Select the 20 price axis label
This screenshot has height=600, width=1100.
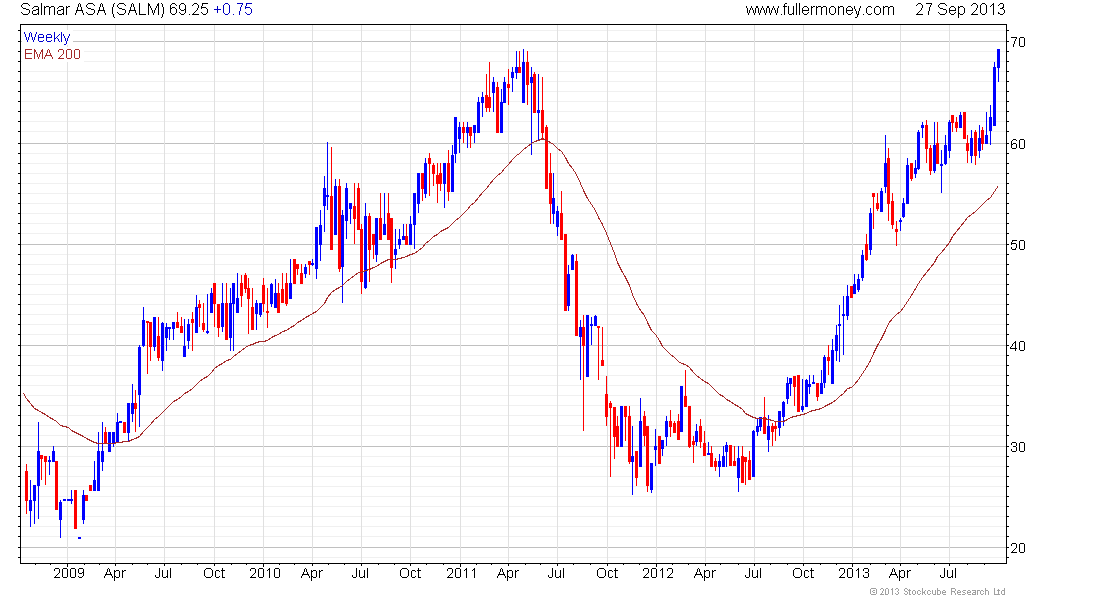click(x=1017, y=549)
